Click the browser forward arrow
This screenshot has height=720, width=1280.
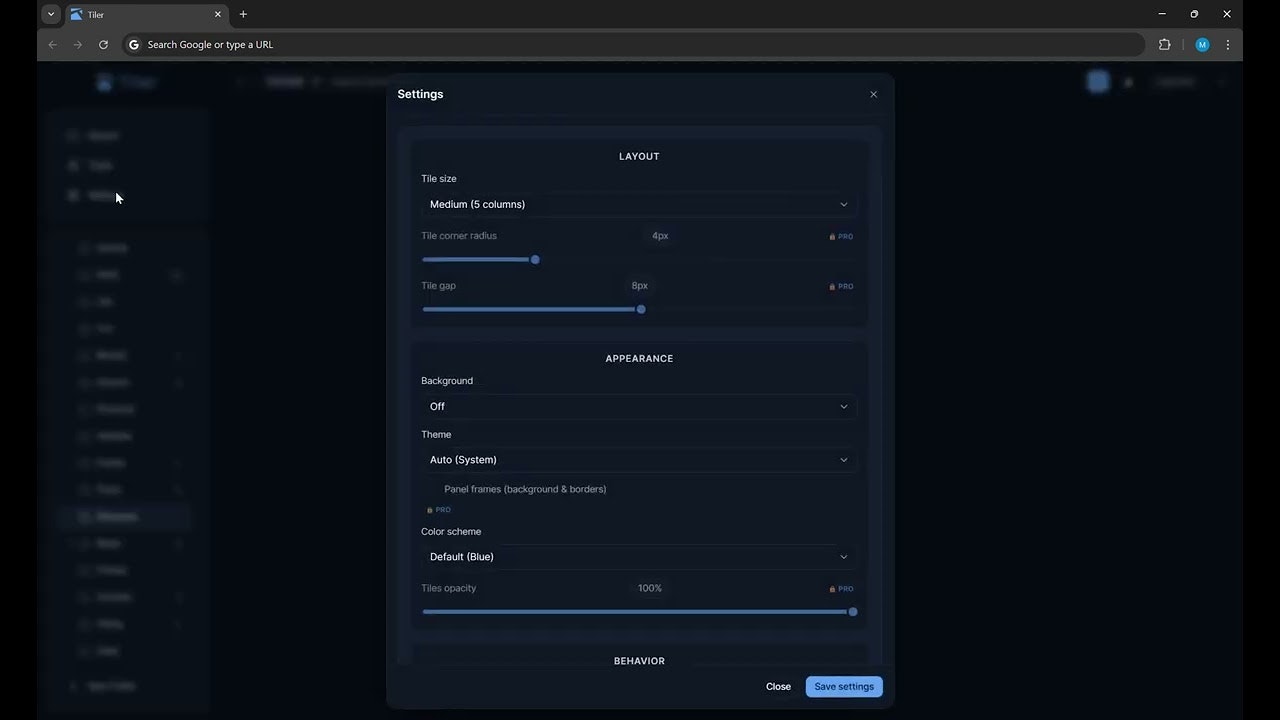(77, 44)
